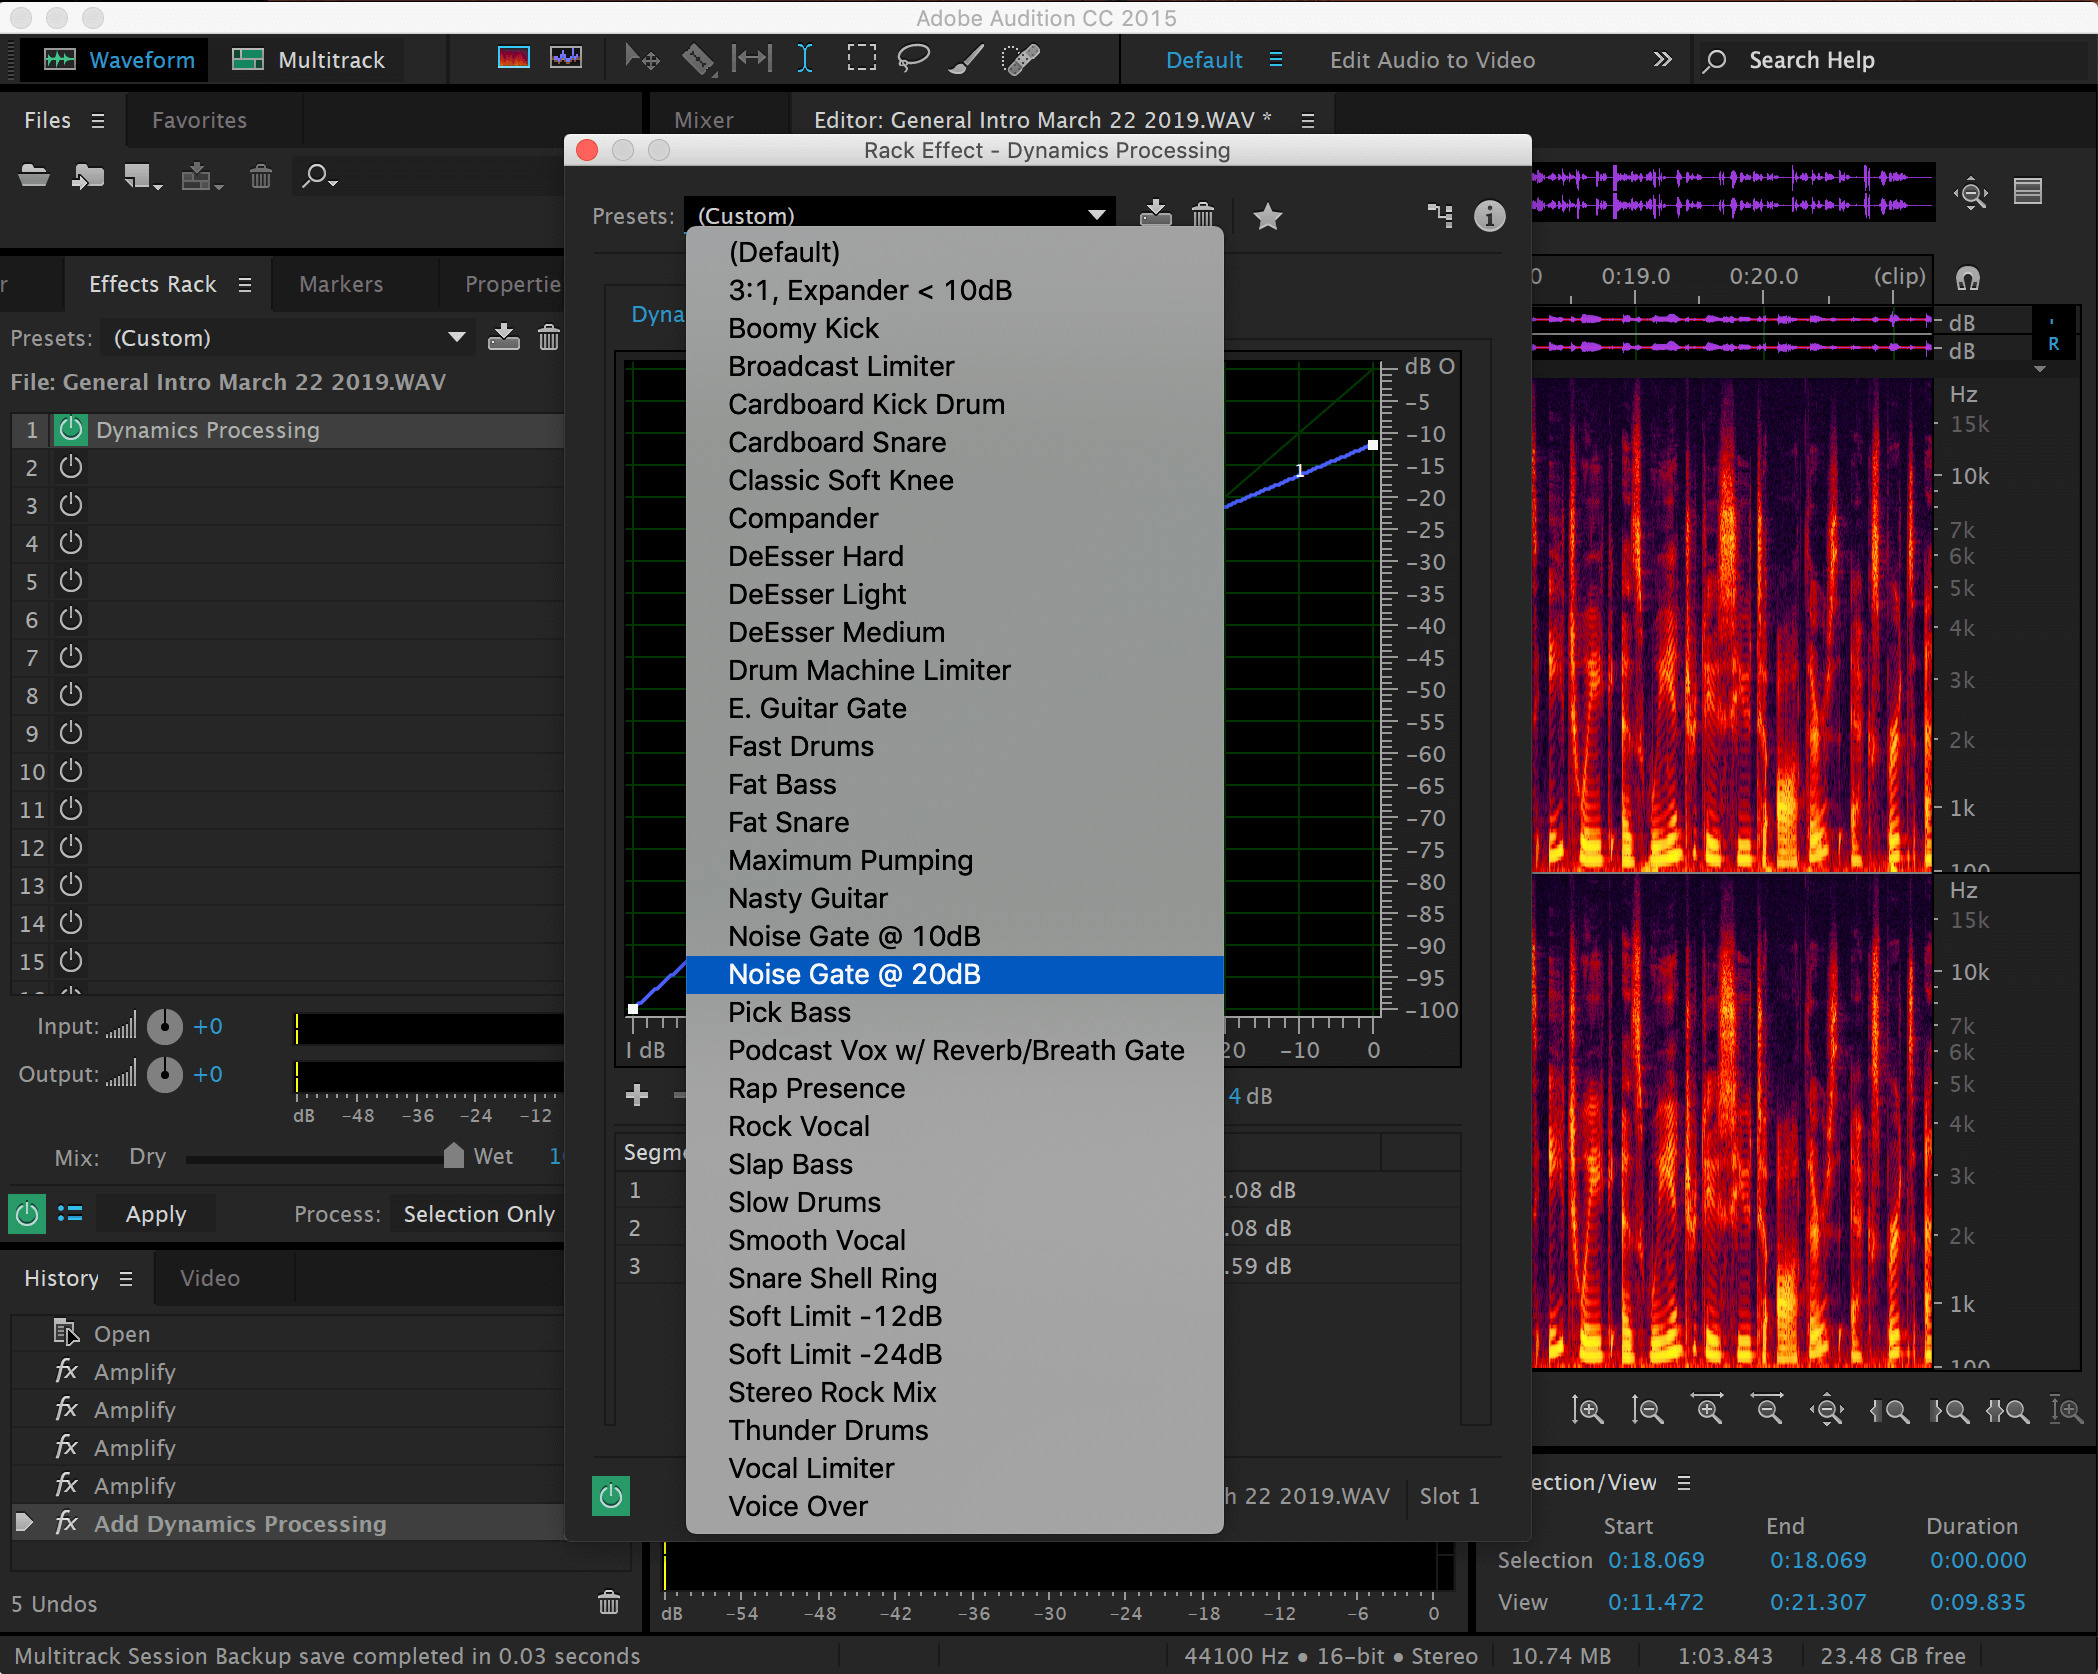Switch to the Markers tab

point(340,284)
